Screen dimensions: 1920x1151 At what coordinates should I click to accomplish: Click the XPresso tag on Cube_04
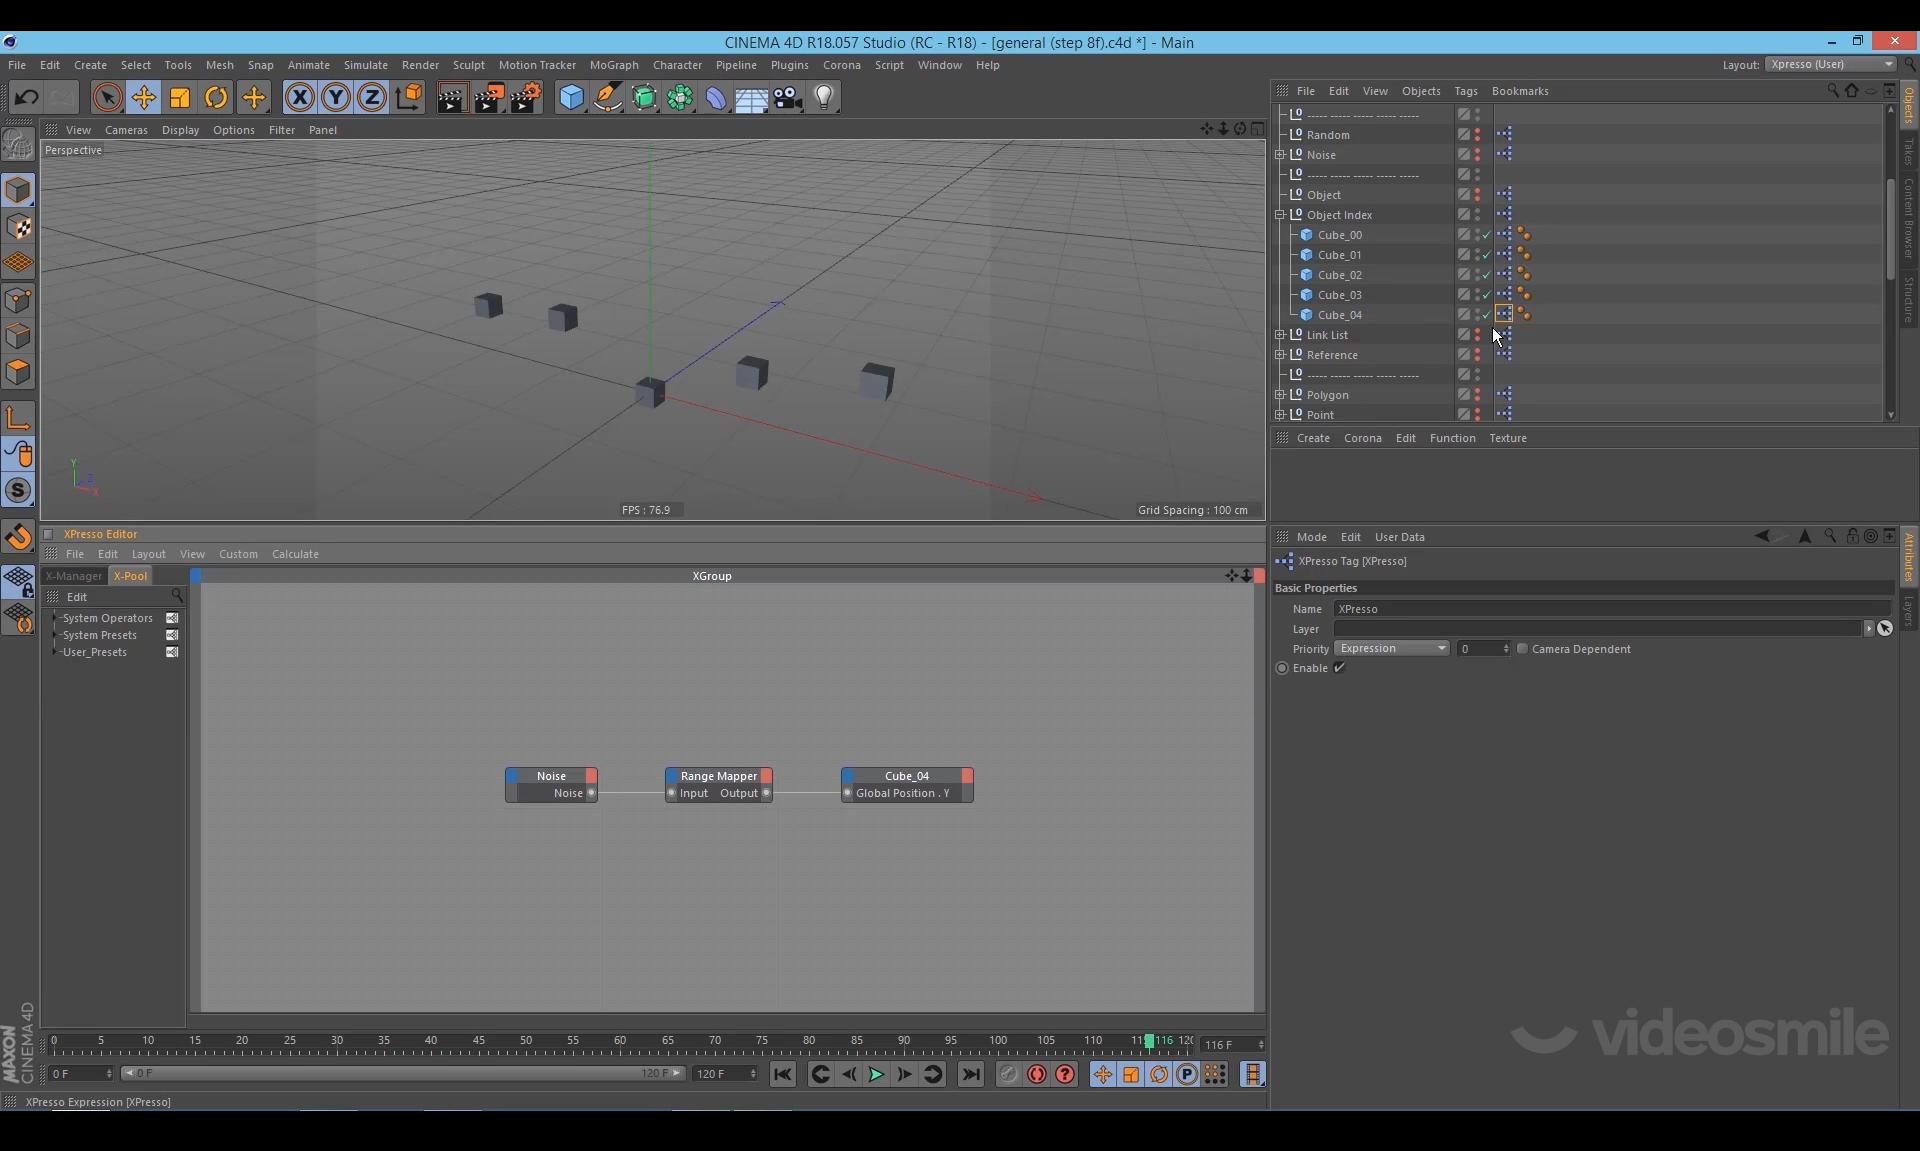[1504, 314]
